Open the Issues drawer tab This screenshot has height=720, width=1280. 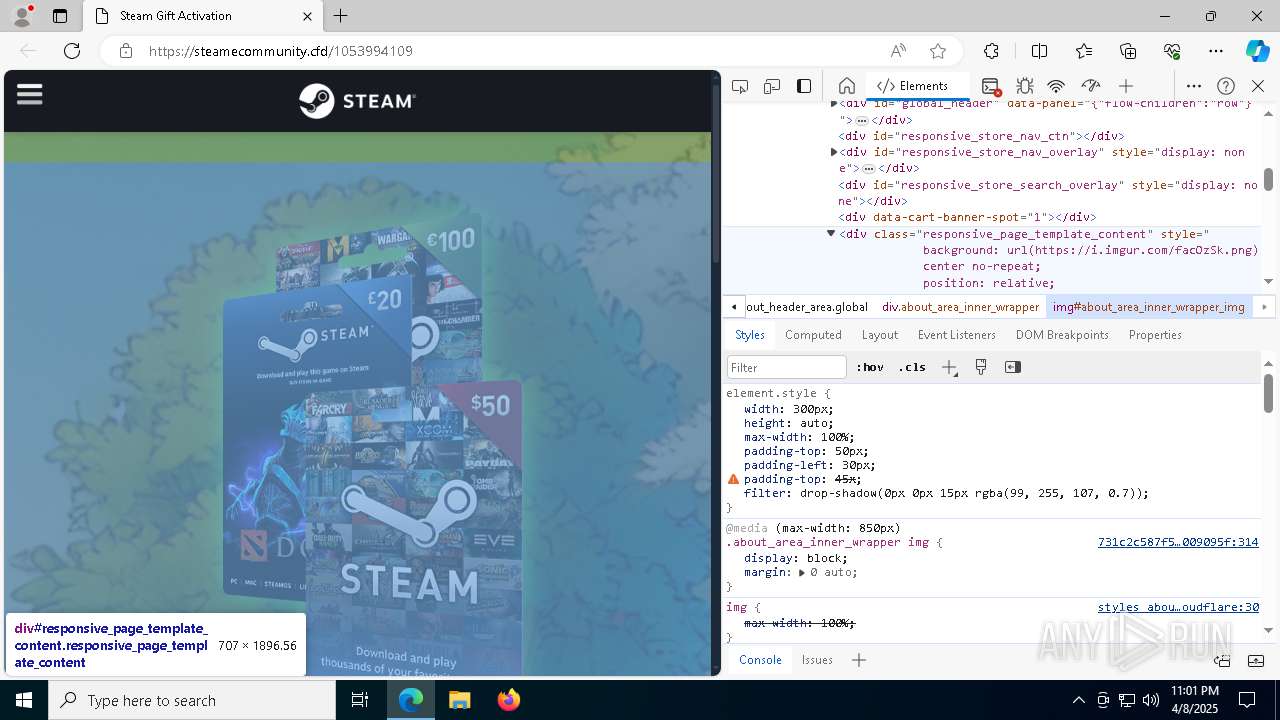coord(817,660)
